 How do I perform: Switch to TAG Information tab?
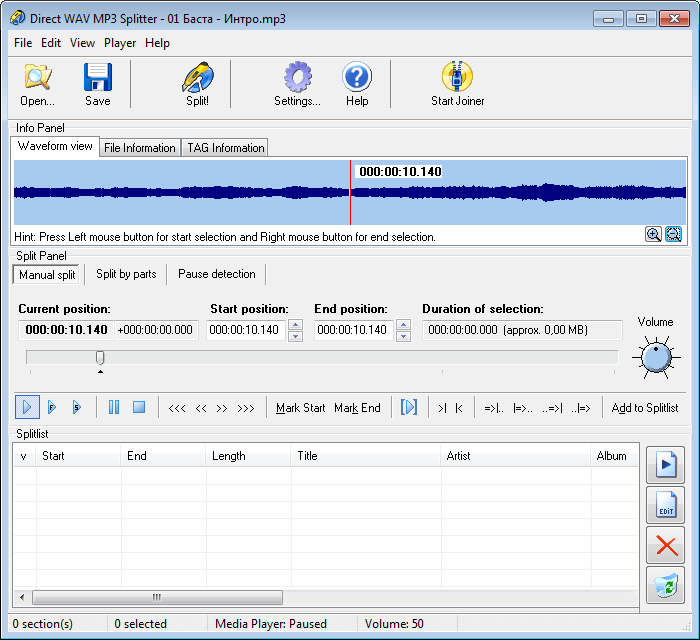tap(225, 148)
